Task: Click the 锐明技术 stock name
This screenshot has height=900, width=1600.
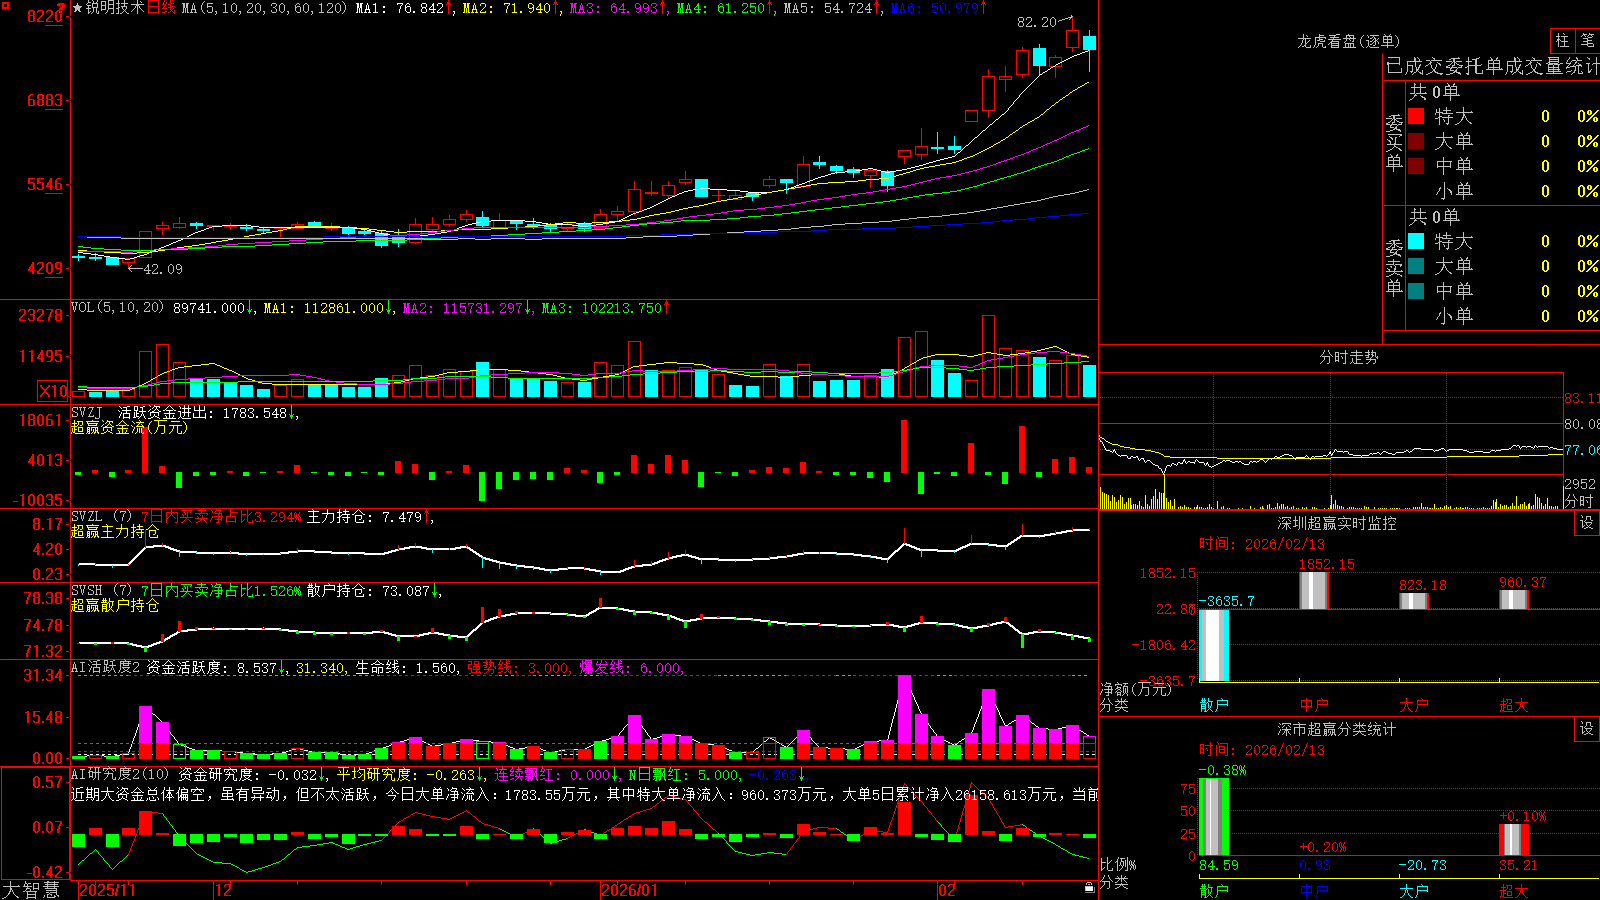Action: [115, 8]
